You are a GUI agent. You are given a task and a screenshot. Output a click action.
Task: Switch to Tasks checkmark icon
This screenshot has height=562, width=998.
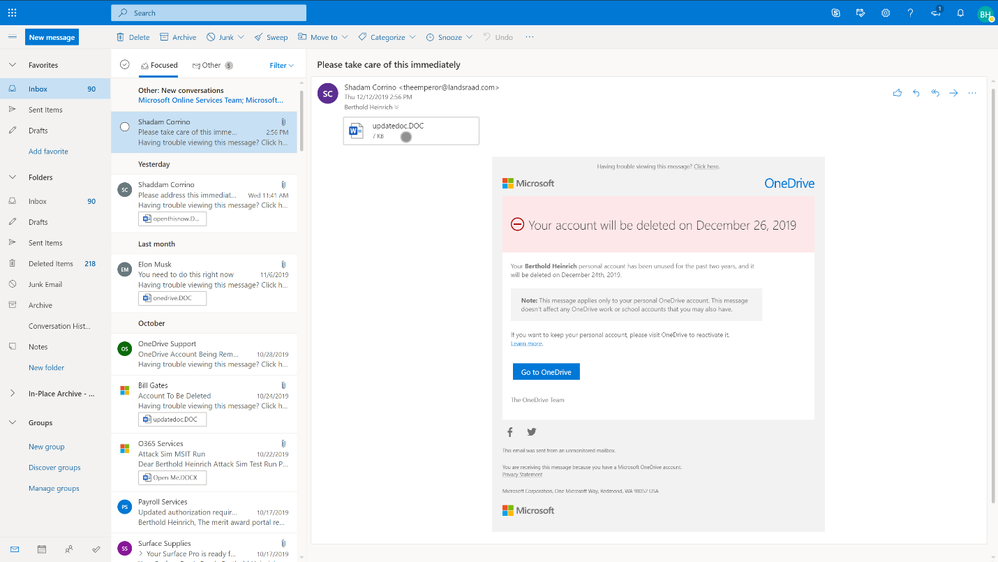96,549
